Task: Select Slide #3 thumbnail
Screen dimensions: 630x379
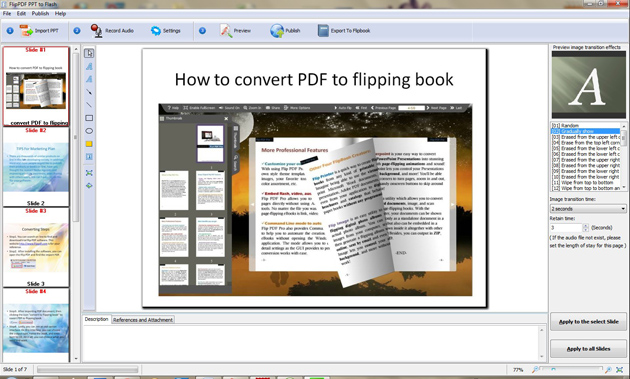Action: click(x=36, y=247)
